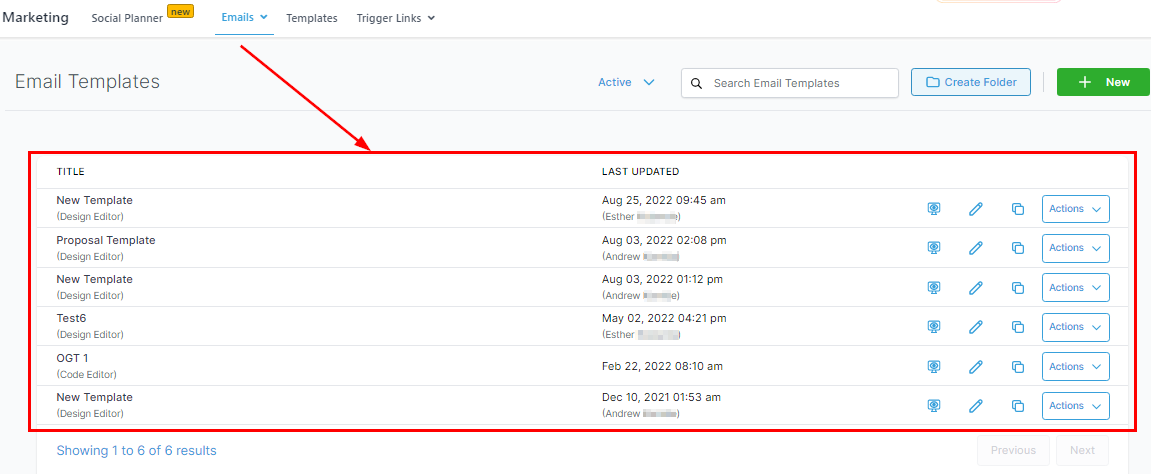This screenshot has height=474, width=1151.
Task: Open the Social Planner tab
Action: pos(127,18)
